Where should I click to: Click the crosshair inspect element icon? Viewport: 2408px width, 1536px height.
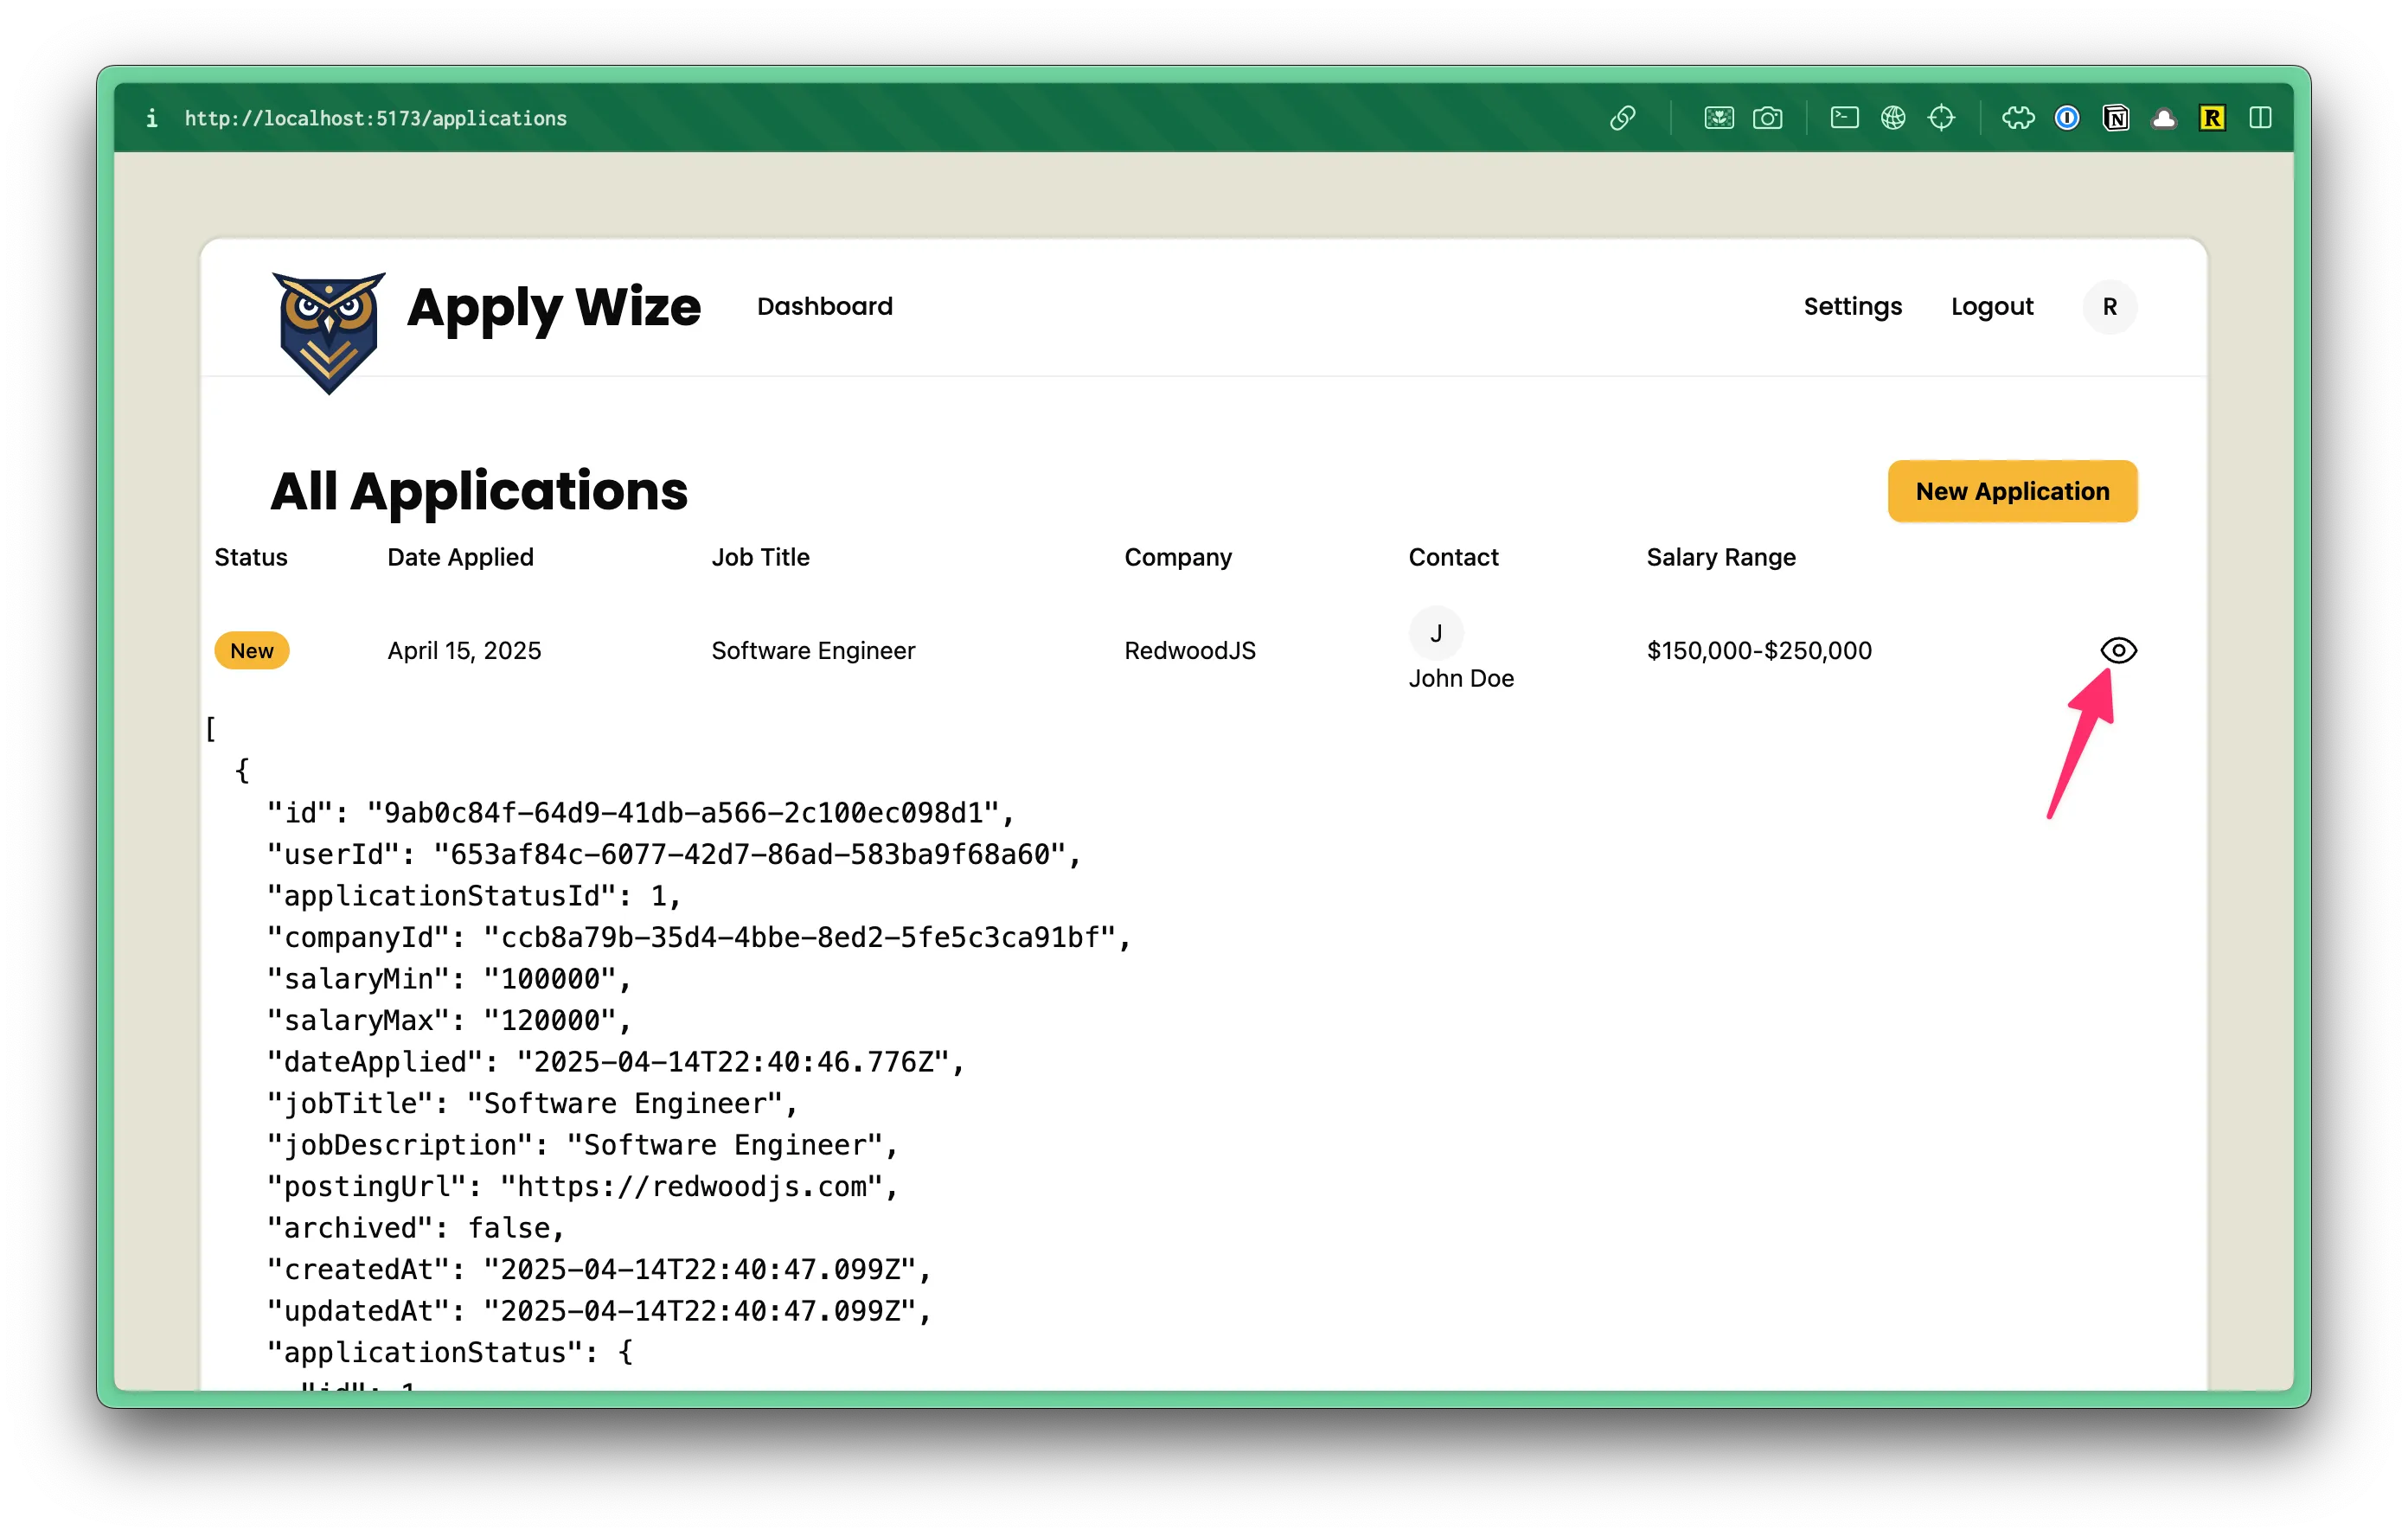click(1941, 118)
